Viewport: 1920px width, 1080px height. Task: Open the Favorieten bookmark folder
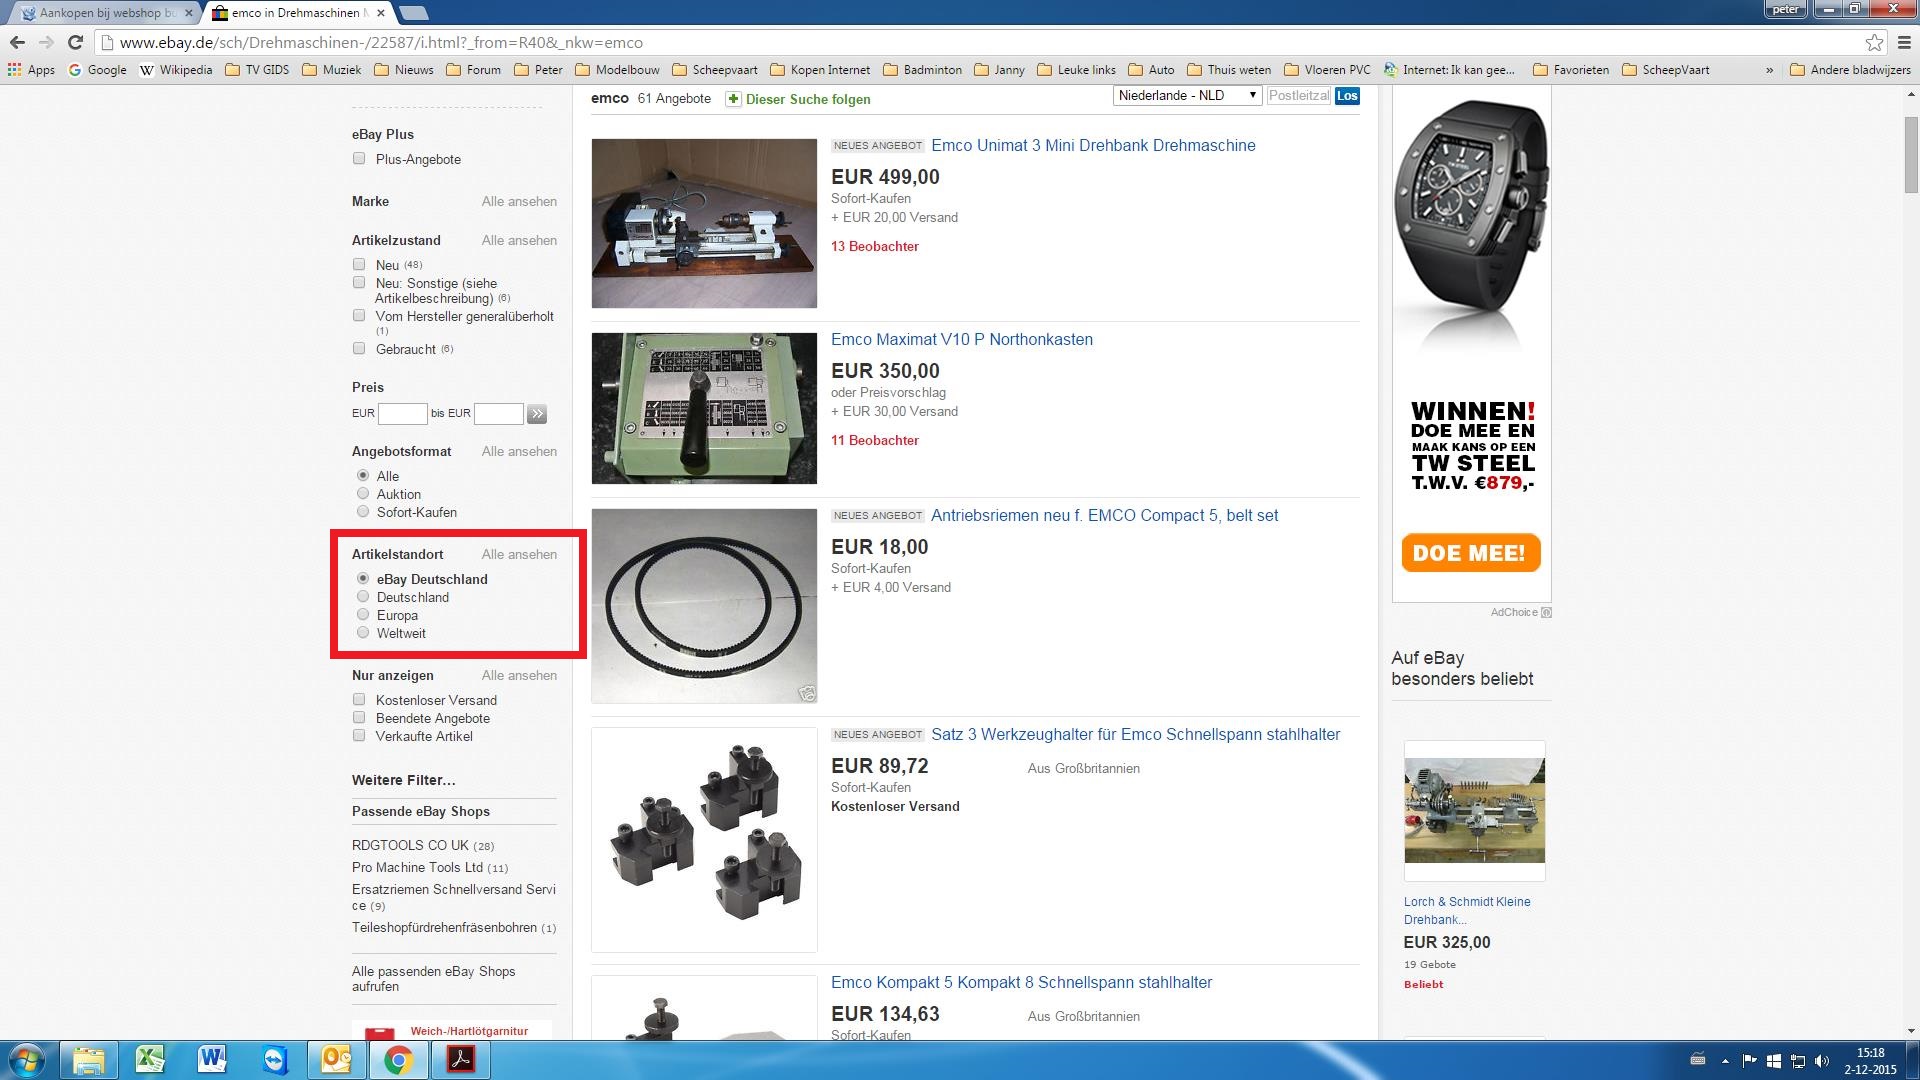pyautogui.click(x=1571, y=70)
